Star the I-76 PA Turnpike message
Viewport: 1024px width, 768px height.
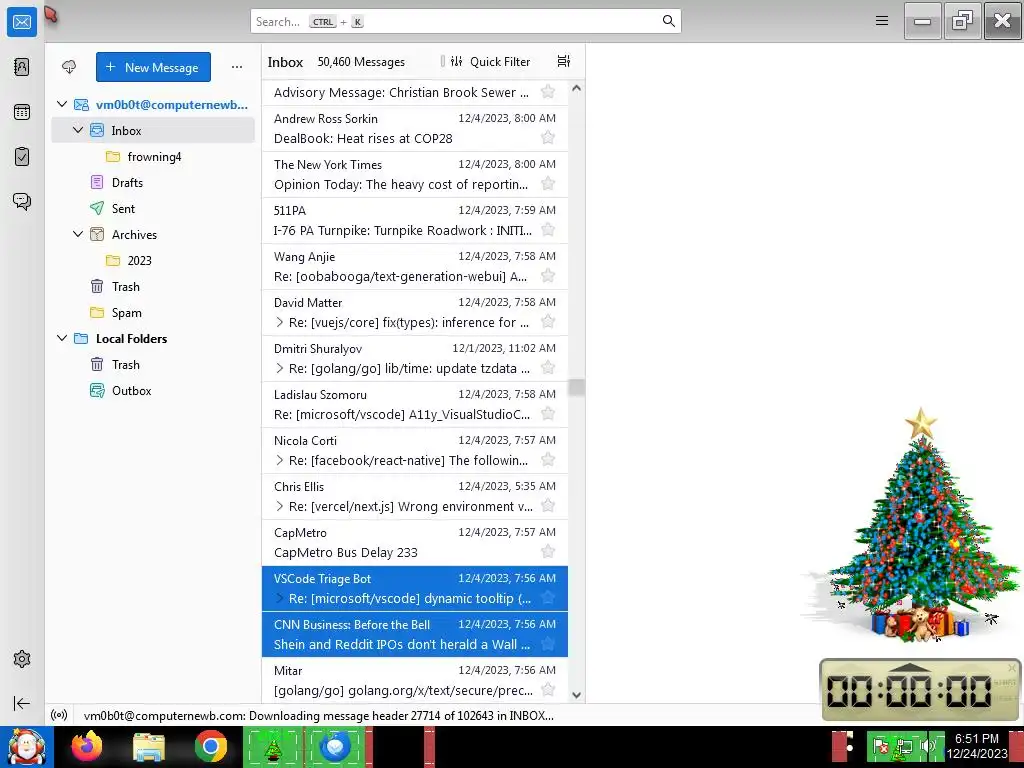[x=548, y=230]
